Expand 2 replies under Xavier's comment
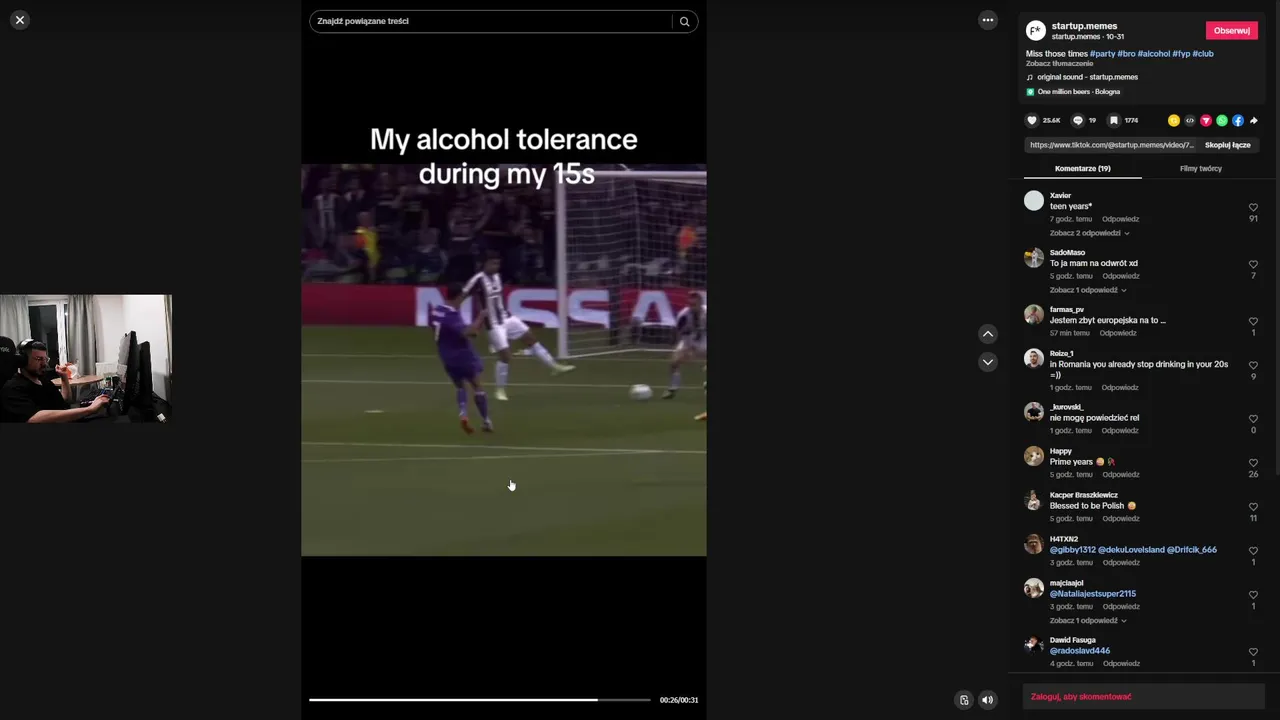Image resolution: width=1280 pixels, height=720 pixels. (1089, 233)
